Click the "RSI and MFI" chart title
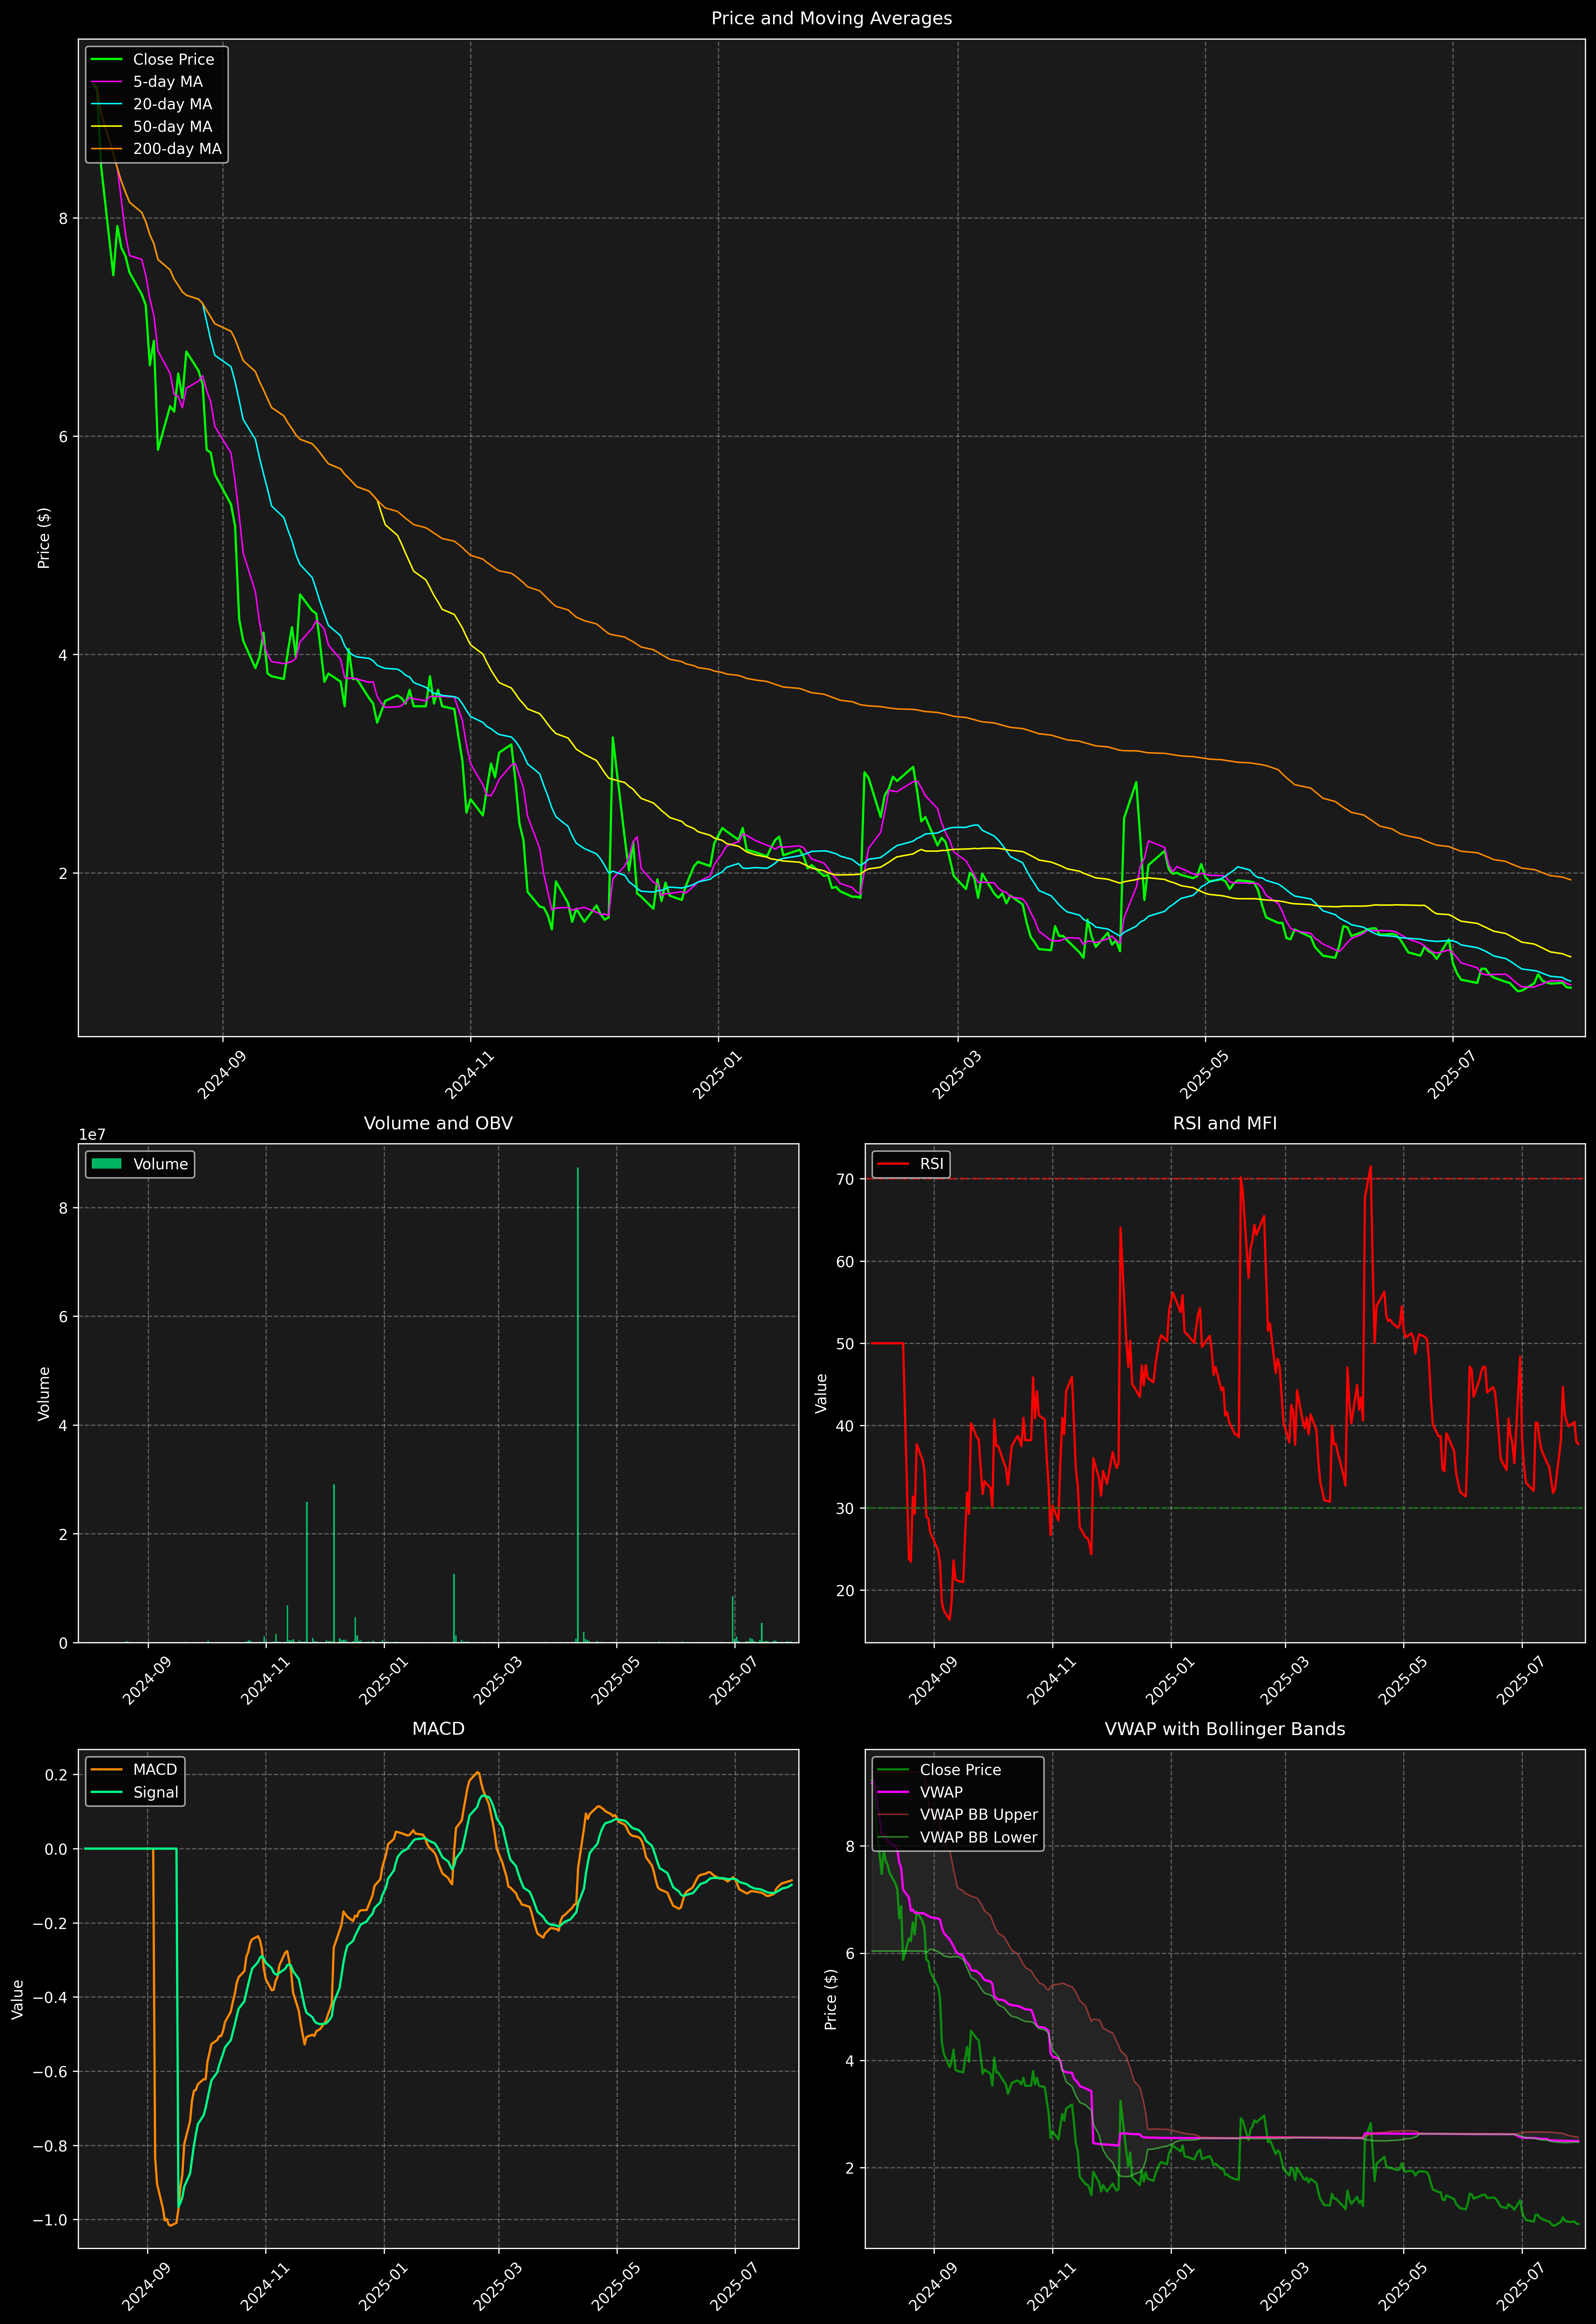The width and height of the screenshot is (1596, 2324). [1225, 1123]
